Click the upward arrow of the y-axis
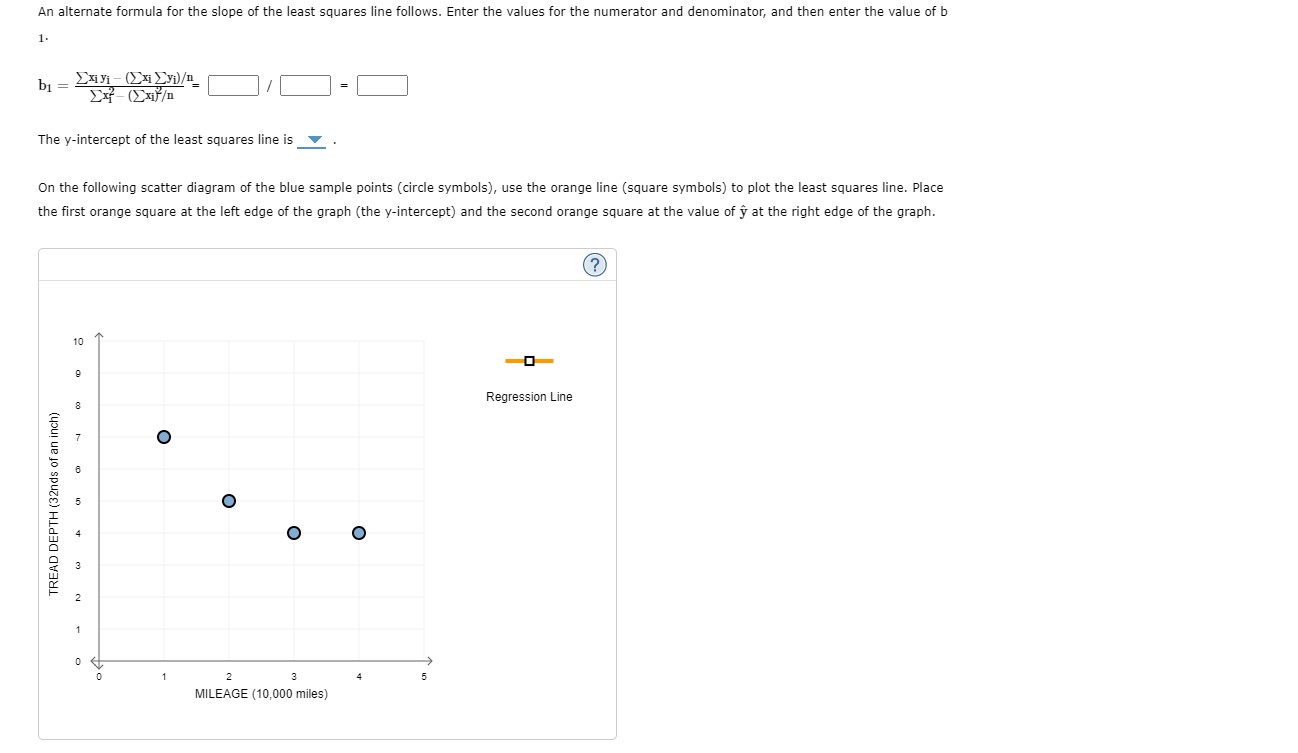 click(x=98, y=332)
